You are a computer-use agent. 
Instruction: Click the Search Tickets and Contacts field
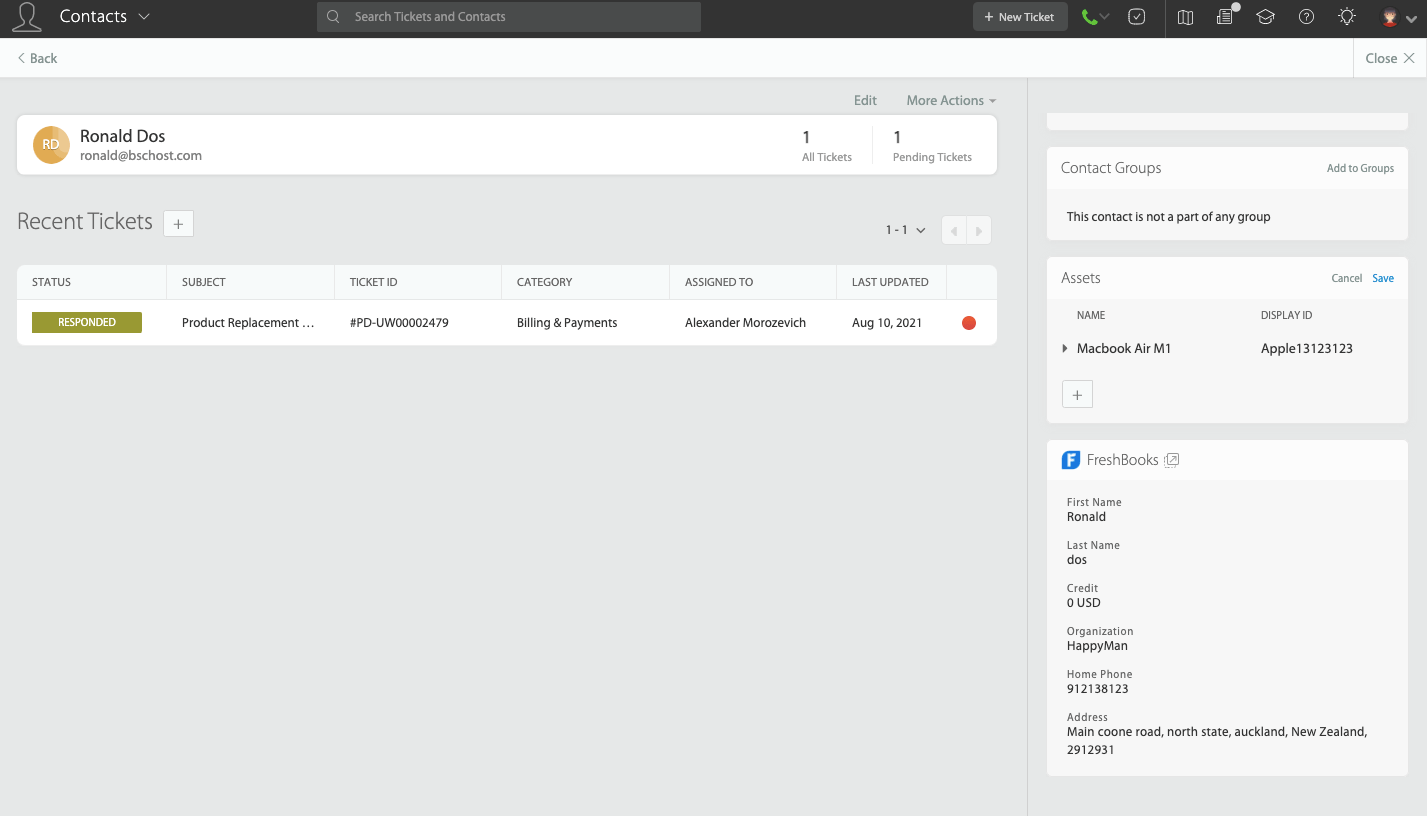pyautogui.click(x=508, y=17)
